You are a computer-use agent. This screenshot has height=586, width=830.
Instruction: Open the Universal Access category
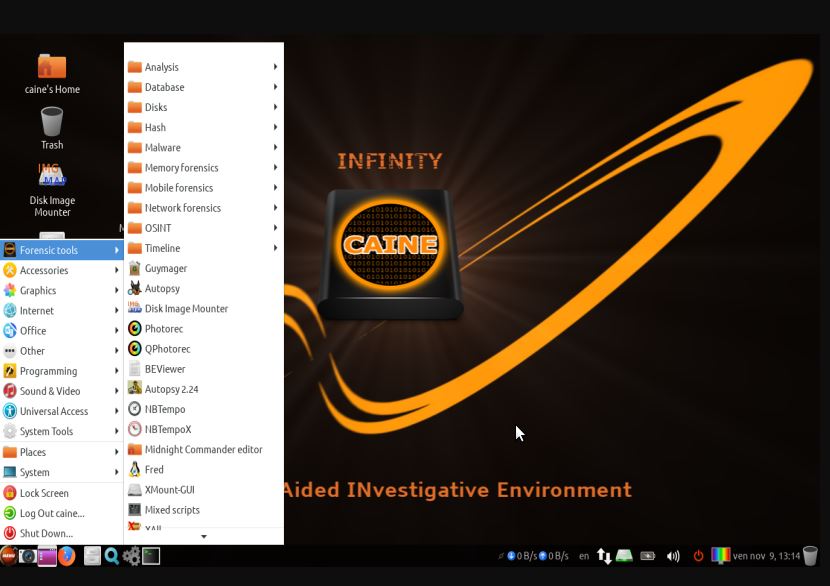tap(61, 411)
